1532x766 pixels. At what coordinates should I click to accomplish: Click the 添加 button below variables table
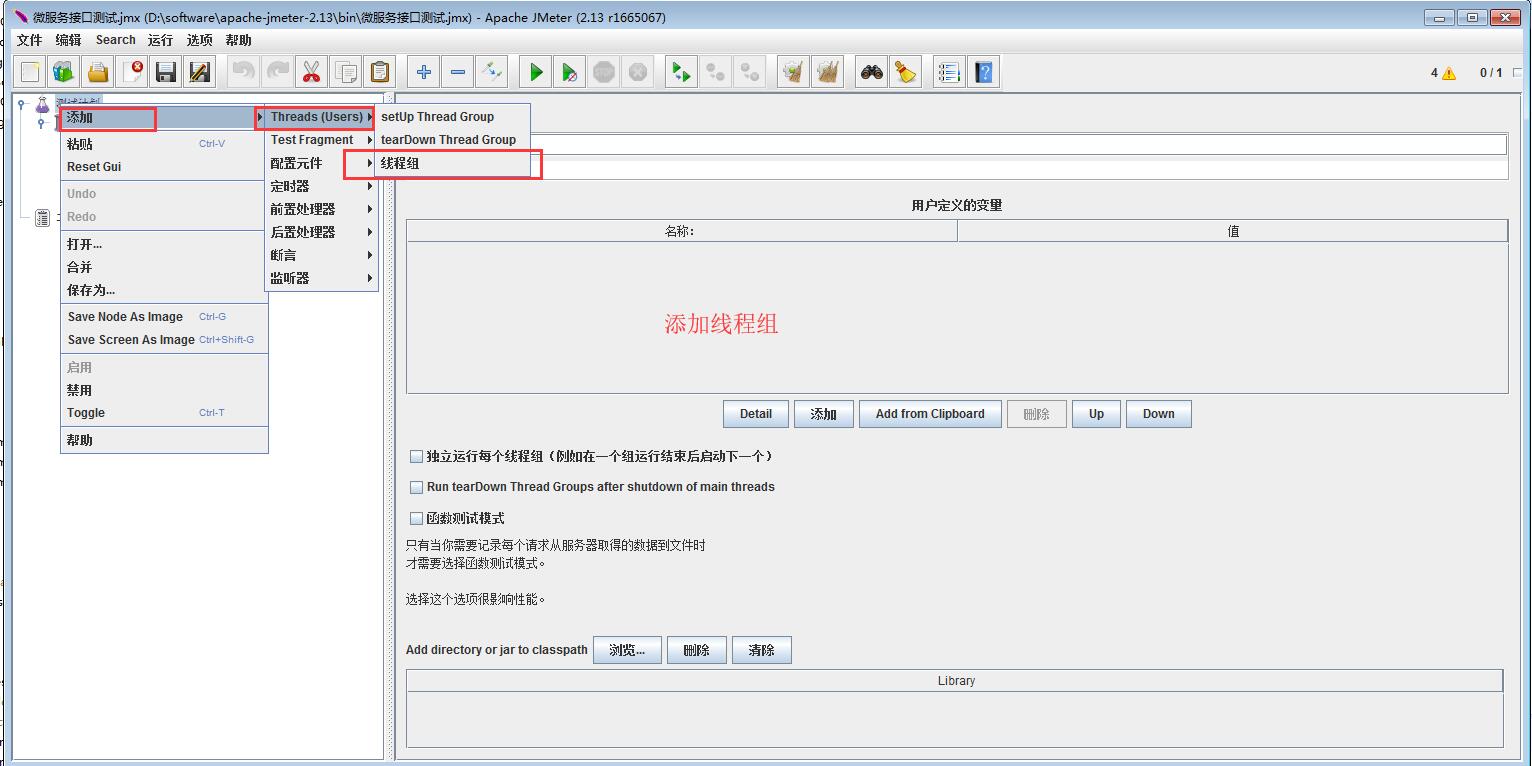824,414
